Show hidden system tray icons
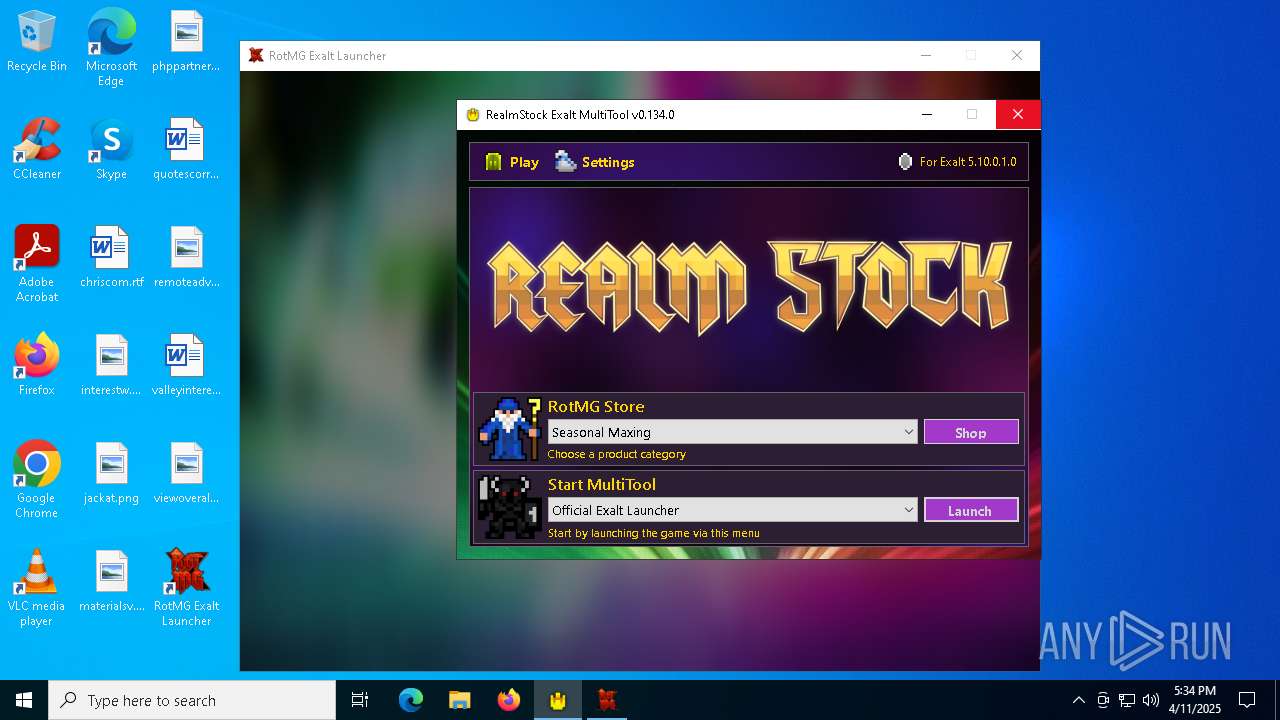Viewport: 1280px width, 720px height. [1078, 700]
